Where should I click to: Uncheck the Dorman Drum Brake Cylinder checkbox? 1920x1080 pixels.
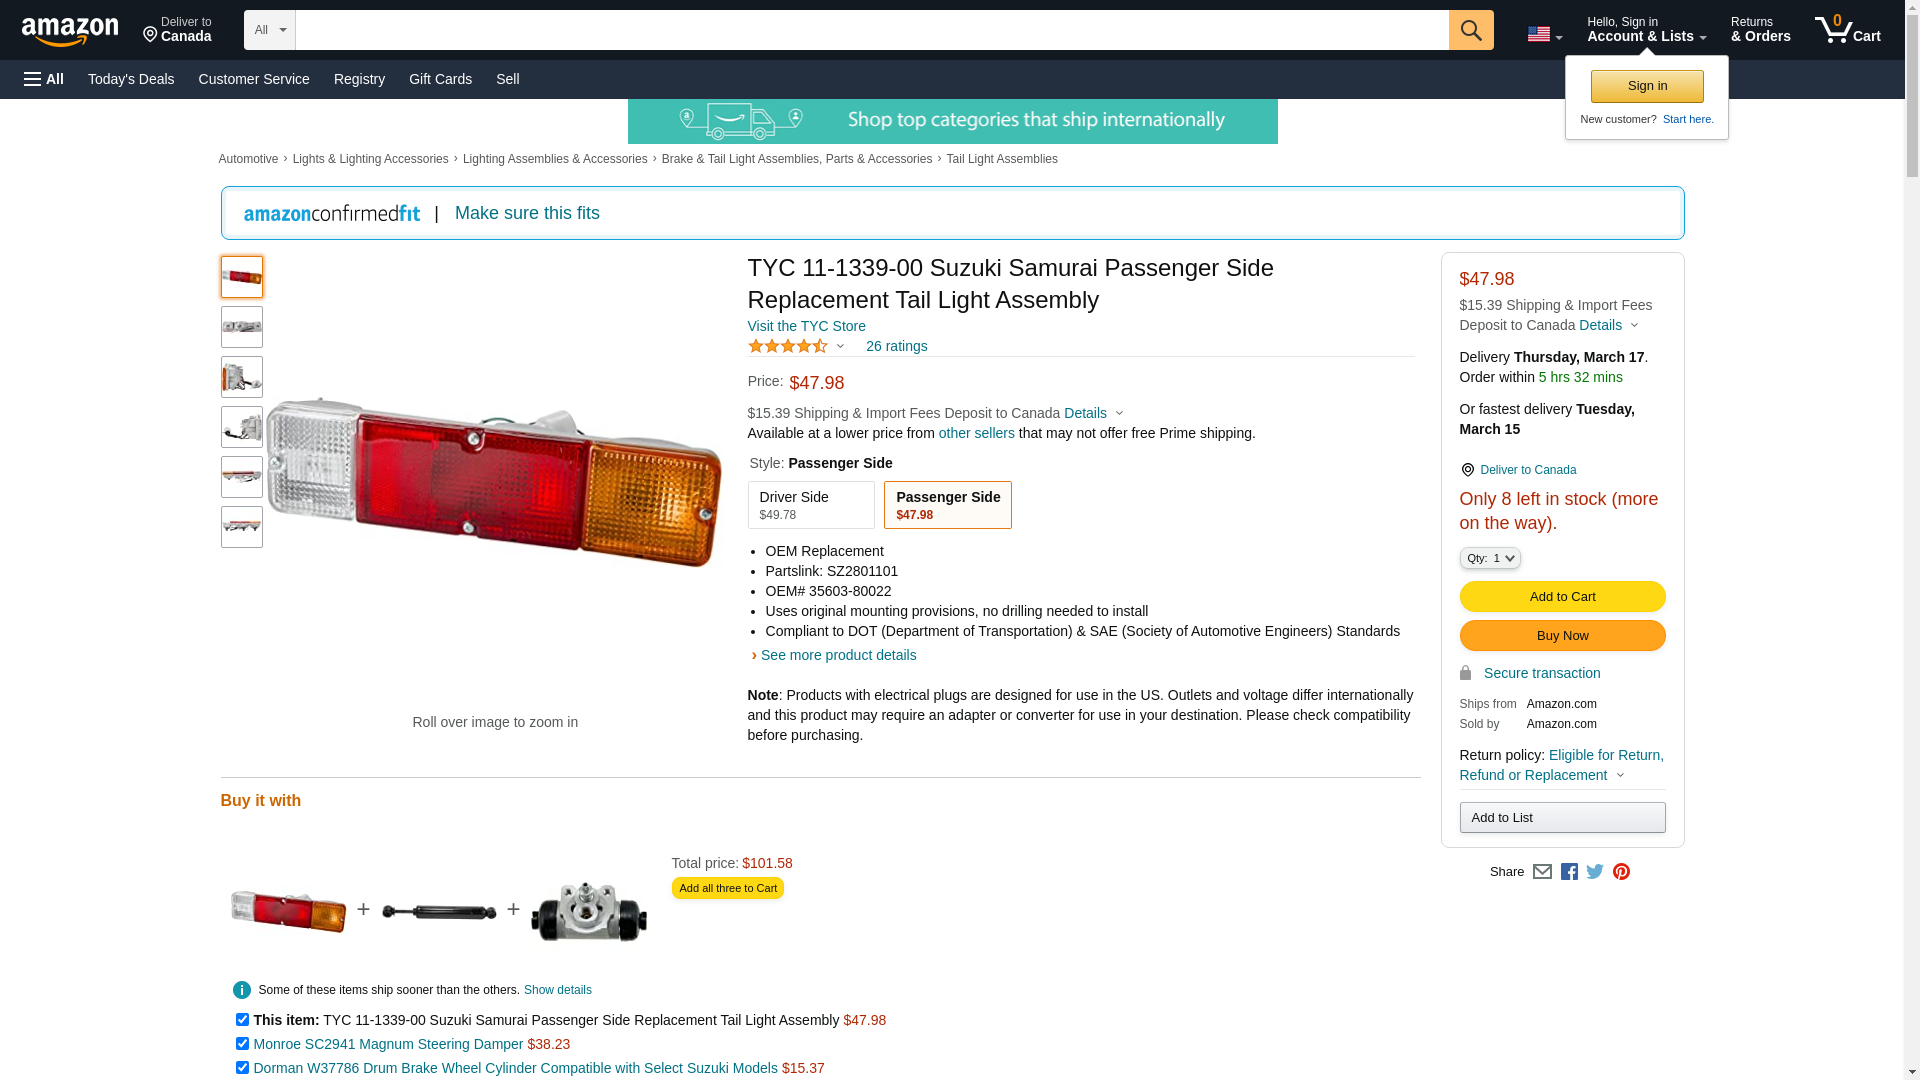pos(242,1068)
